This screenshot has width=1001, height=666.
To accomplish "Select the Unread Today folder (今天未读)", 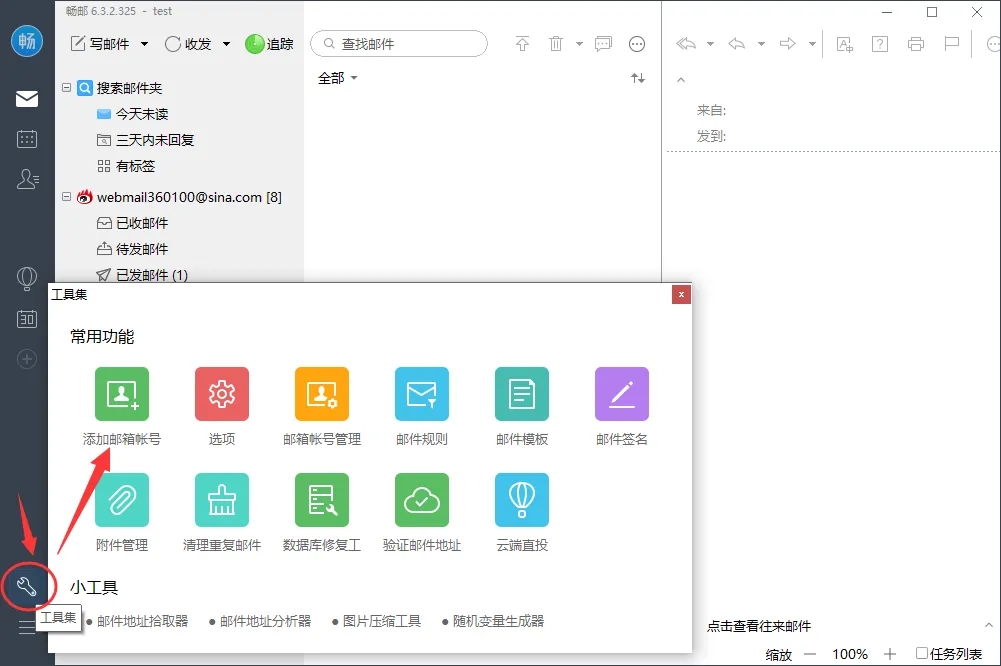I will (141, 114).
